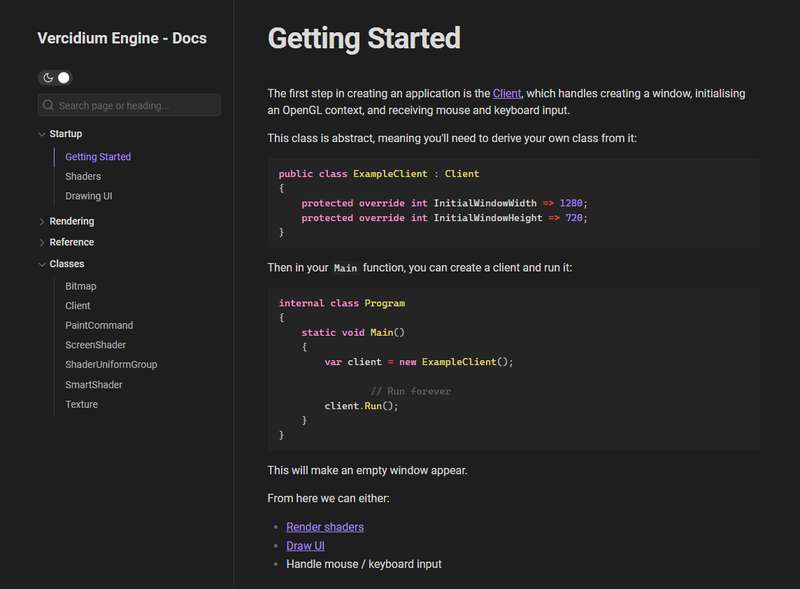The image size is (800, 589).
Task: Focus the search page or heading field
Action: pyautogui.click(x=129, y=105)
